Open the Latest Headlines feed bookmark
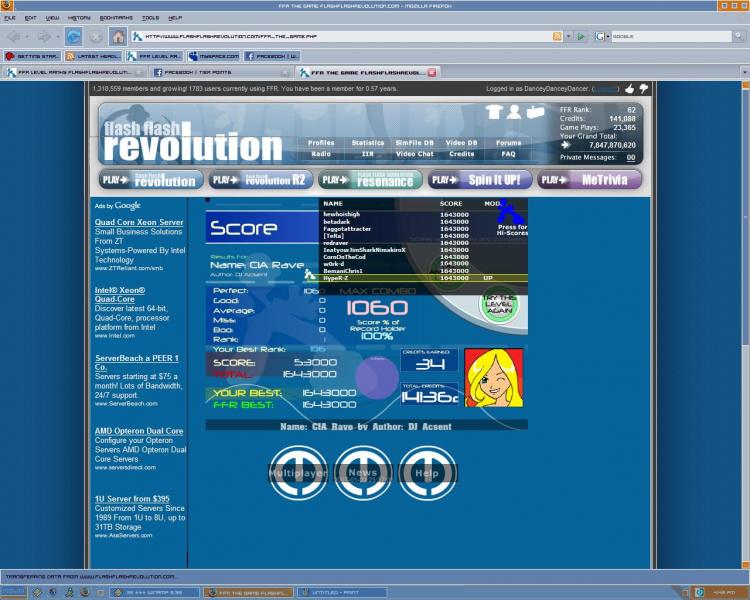The width and height of the screenshot is (750, 600). (93, 56)
